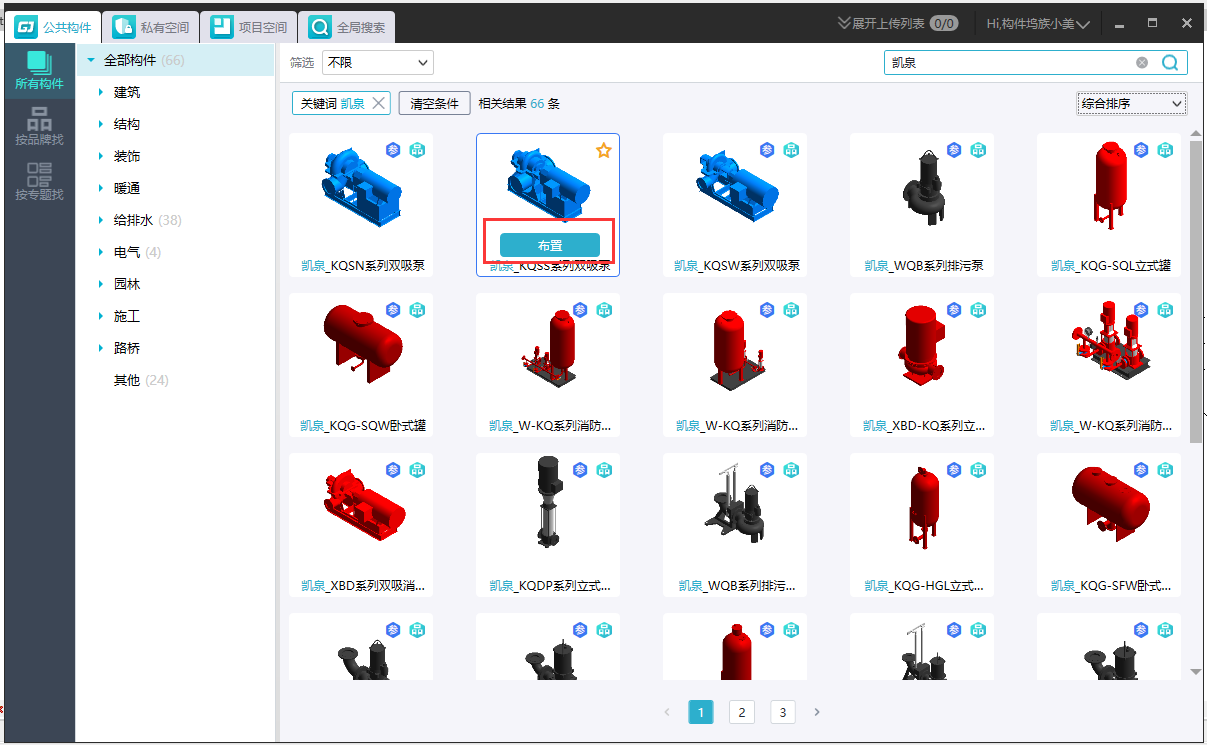Click 参 badge on KQSN系列双吸泵 card
Image resolution: width=1207 pixels, height=745 pixels.
(393, 150)
